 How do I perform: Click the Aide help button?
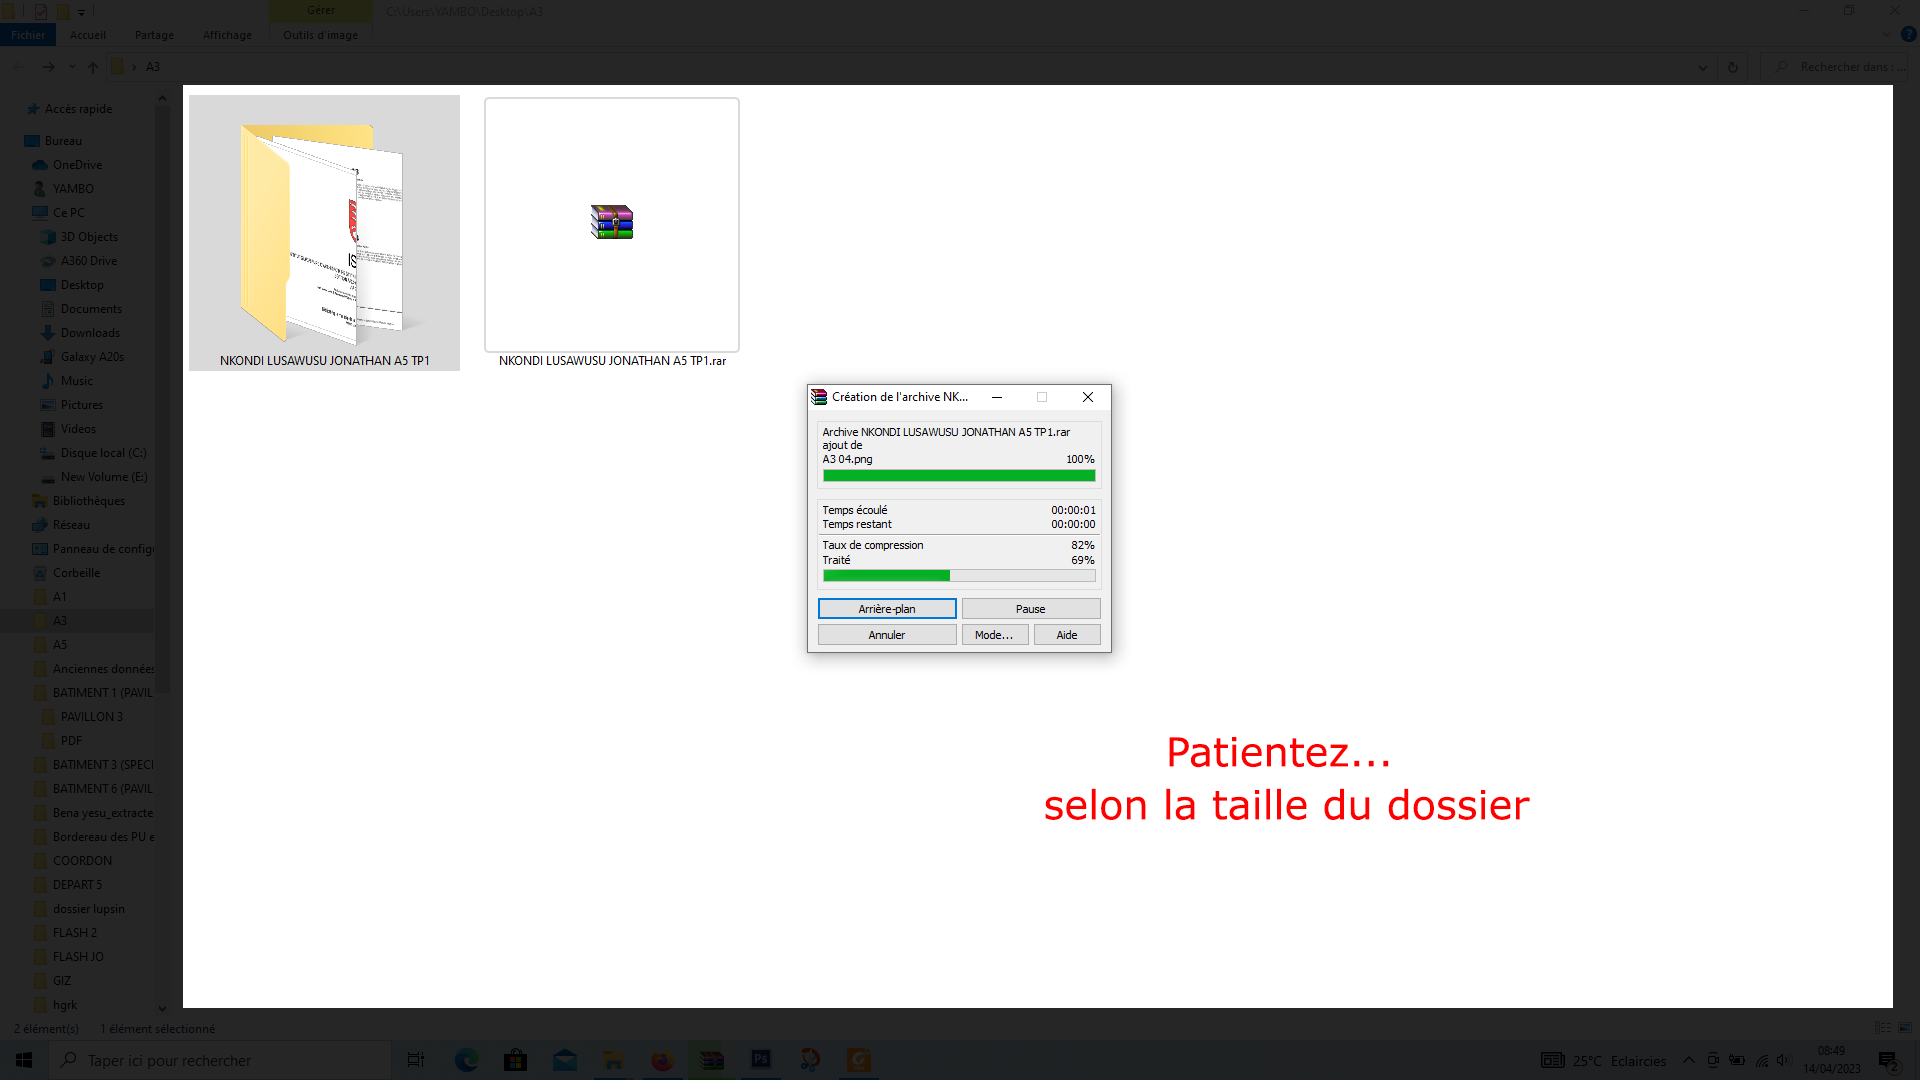point(1066,635)
